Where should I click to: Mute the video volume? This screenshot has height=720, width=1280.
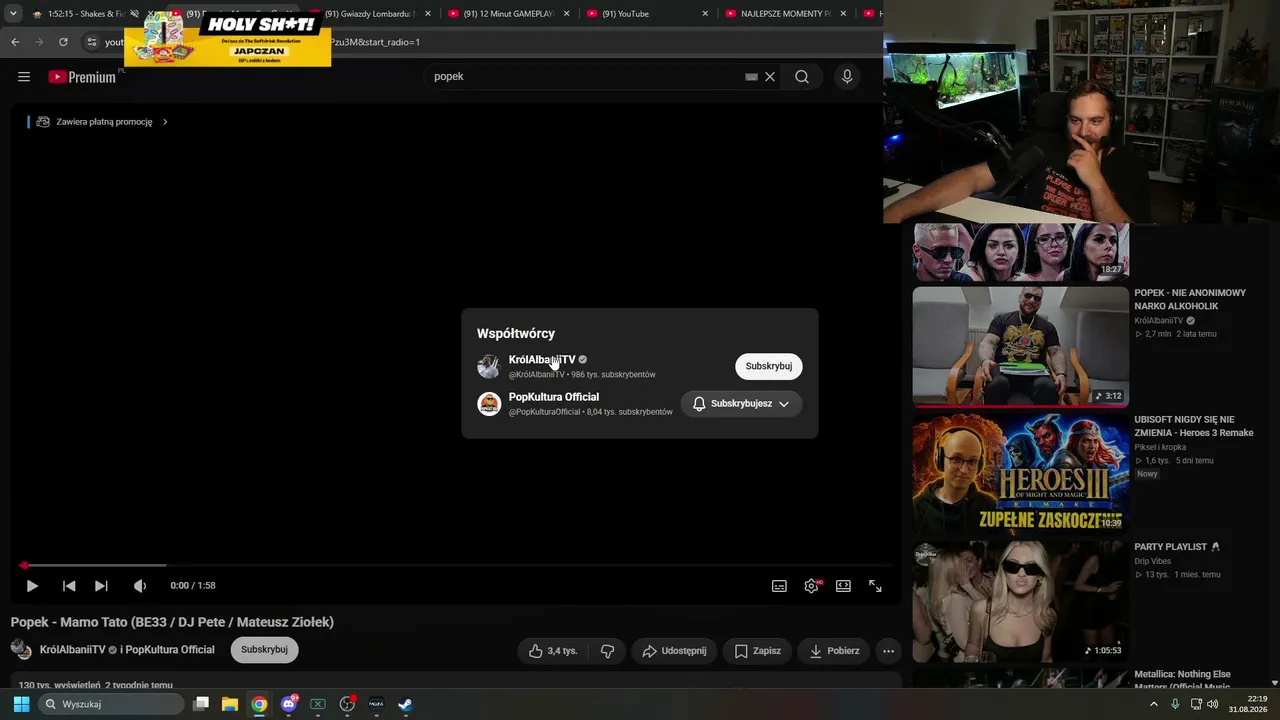(x=140, y=586)
